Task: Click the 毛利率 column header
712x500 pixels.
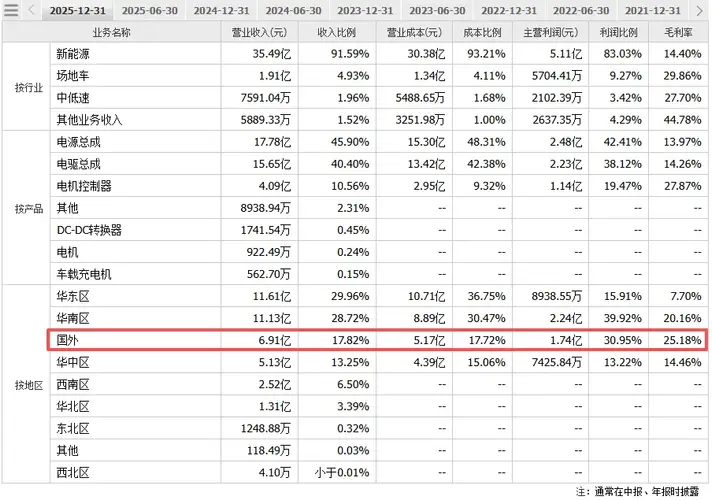Action: tap(679, 32)
